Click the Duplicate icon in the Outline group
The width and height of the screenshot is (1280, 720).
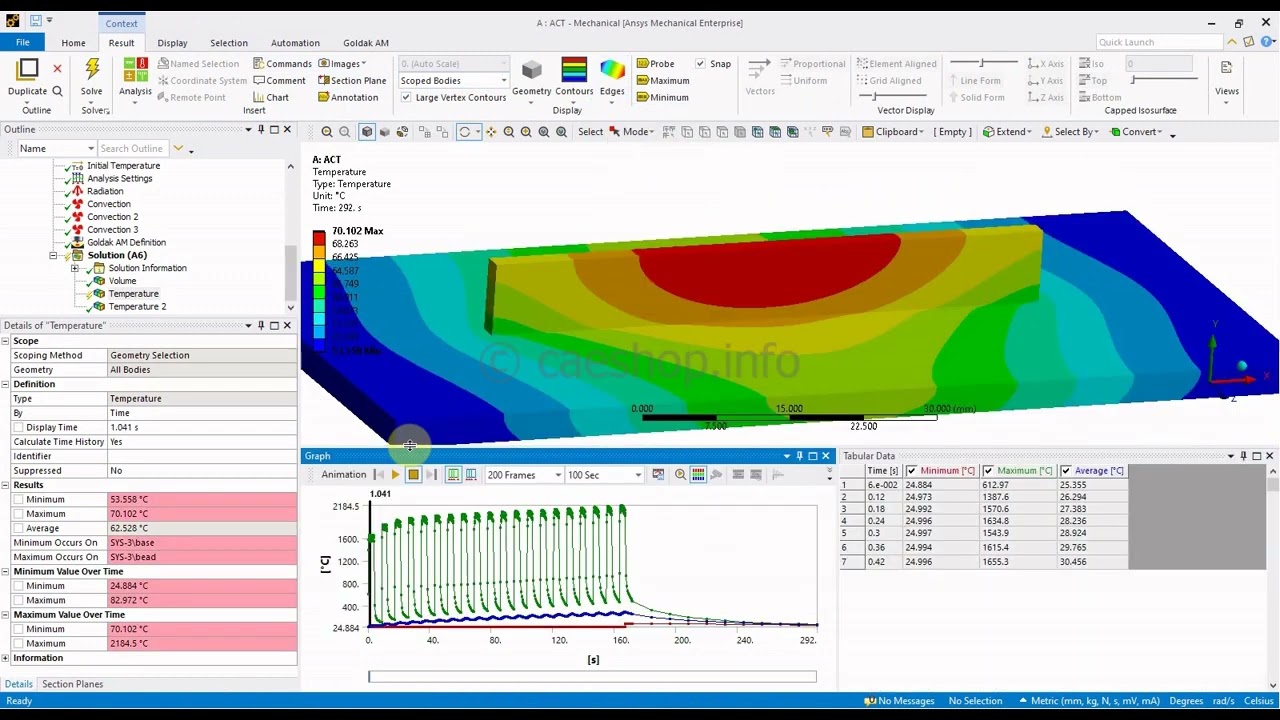coord(27,70)
